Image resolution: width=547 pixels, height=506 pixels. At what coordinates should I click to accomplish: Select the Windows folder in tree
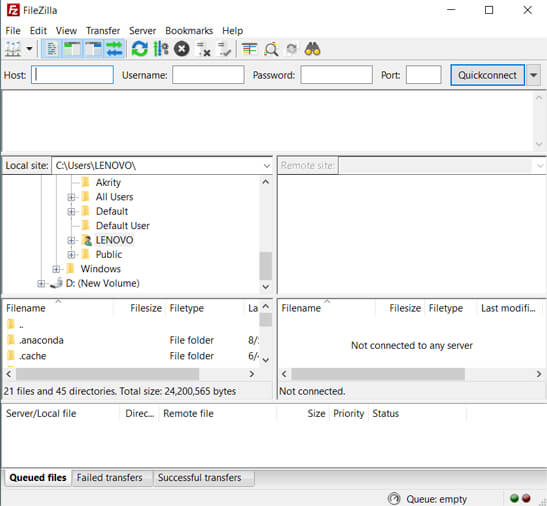[x=100, y=269]
